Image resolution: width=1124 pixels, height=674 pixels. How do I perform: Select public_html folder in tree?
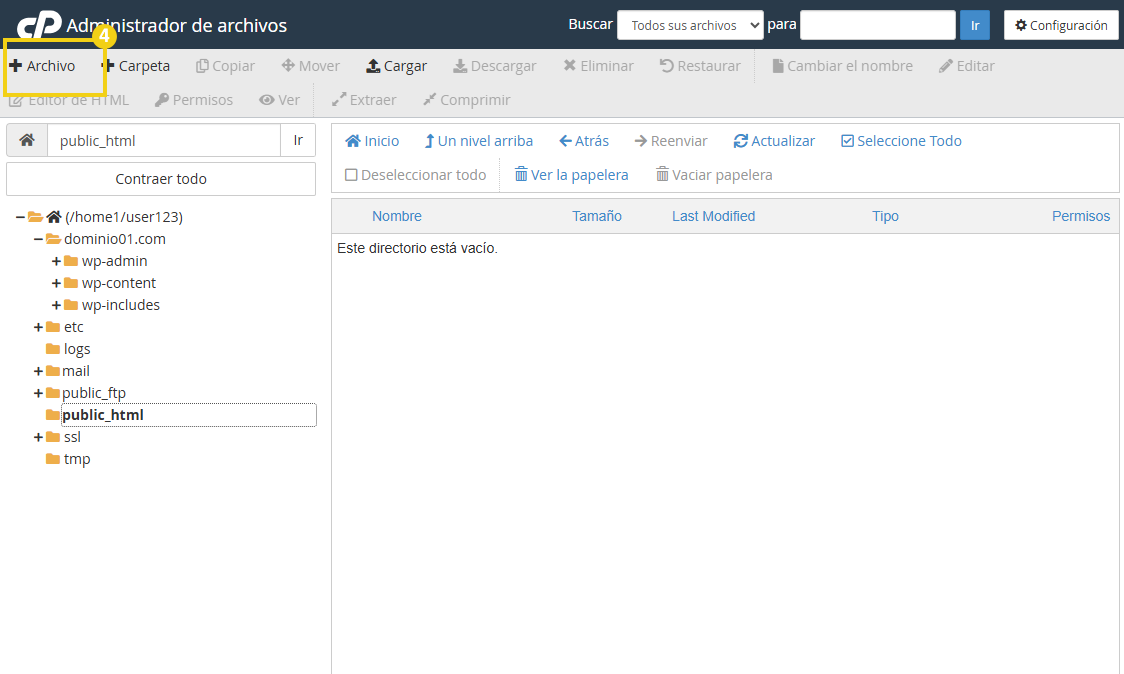[103, 415]
